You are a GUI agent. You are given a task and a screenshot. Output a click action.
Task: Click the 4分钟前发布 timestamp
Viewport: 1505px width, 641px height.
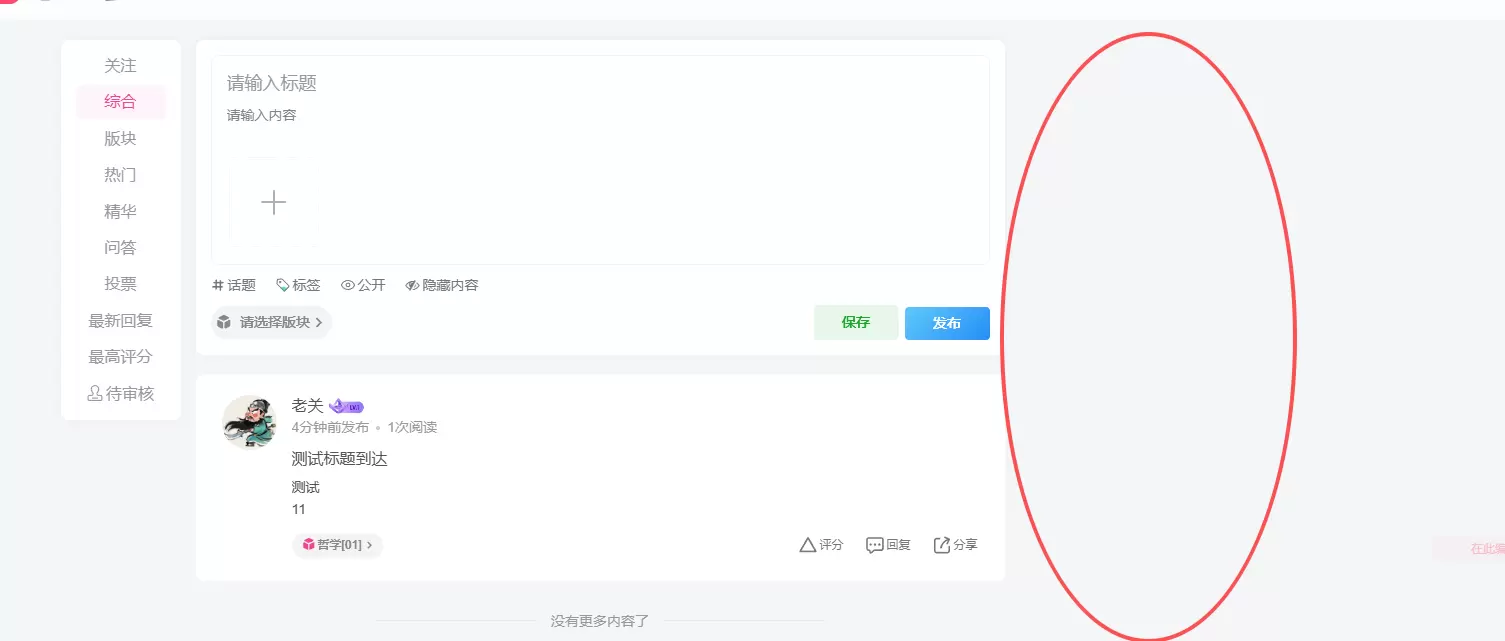tap(330, 427)
